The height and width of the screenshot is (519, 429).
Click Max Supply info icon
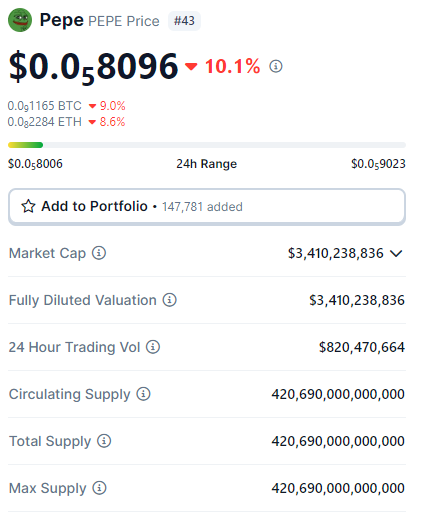click(x=99, y=488)
